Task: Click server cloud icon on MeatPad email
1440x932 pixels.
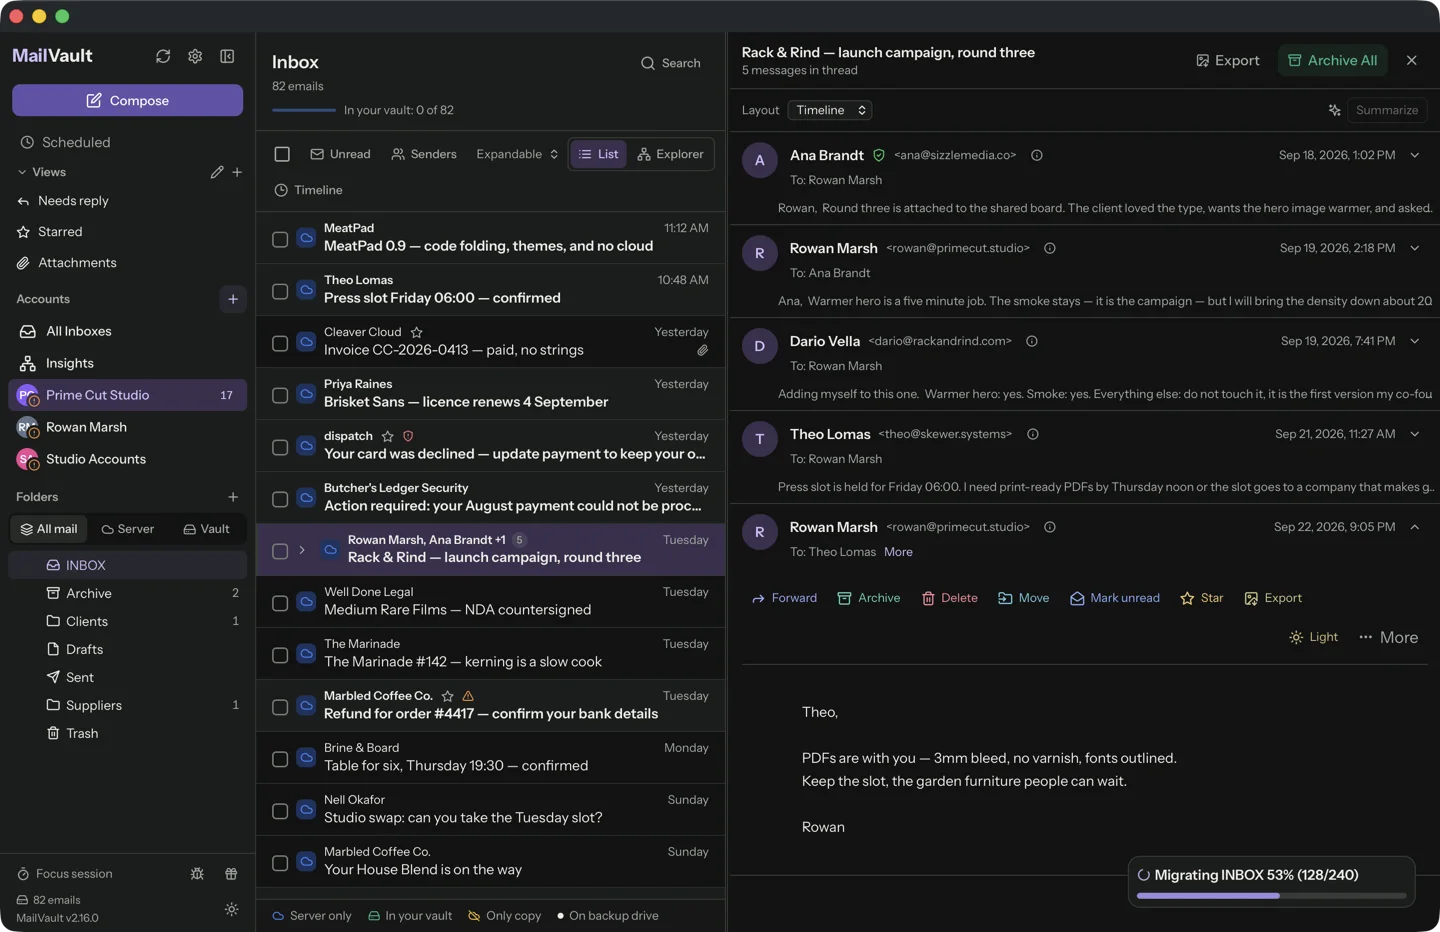Action: (306, 238)
